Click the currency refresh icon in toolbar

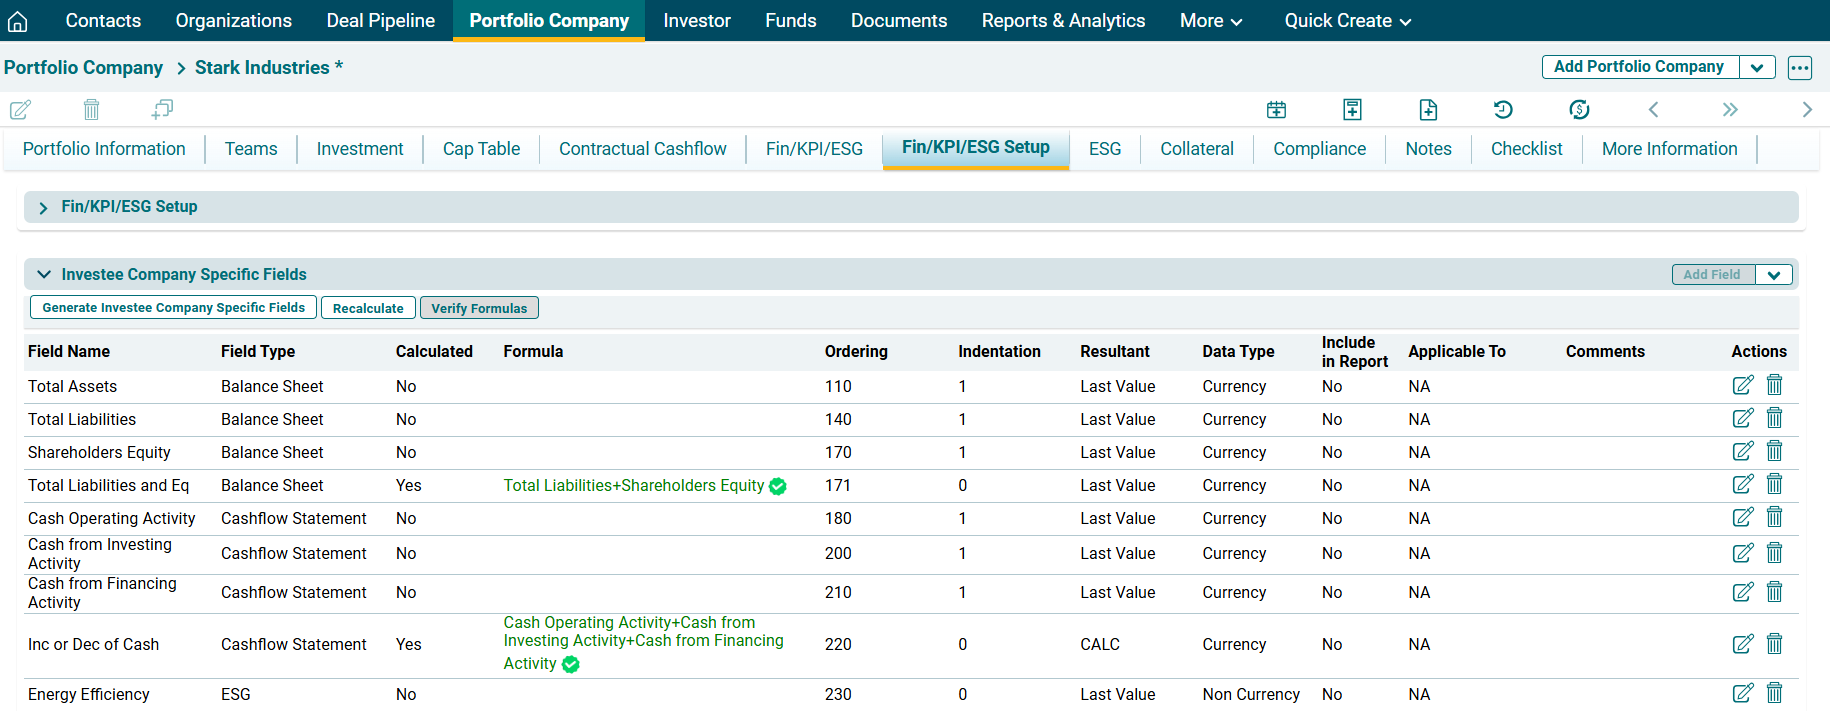pyautogui.click(x=1579, y=110)
